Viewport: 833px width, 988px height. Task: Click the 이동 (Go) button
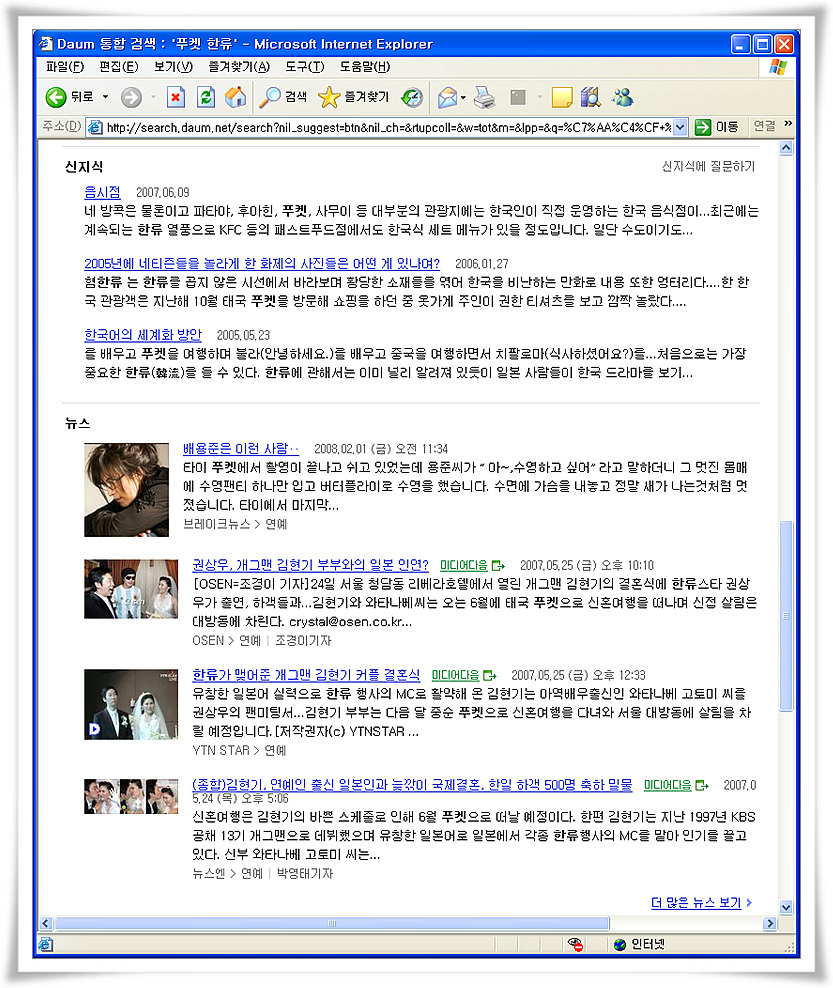coord(717,127)
